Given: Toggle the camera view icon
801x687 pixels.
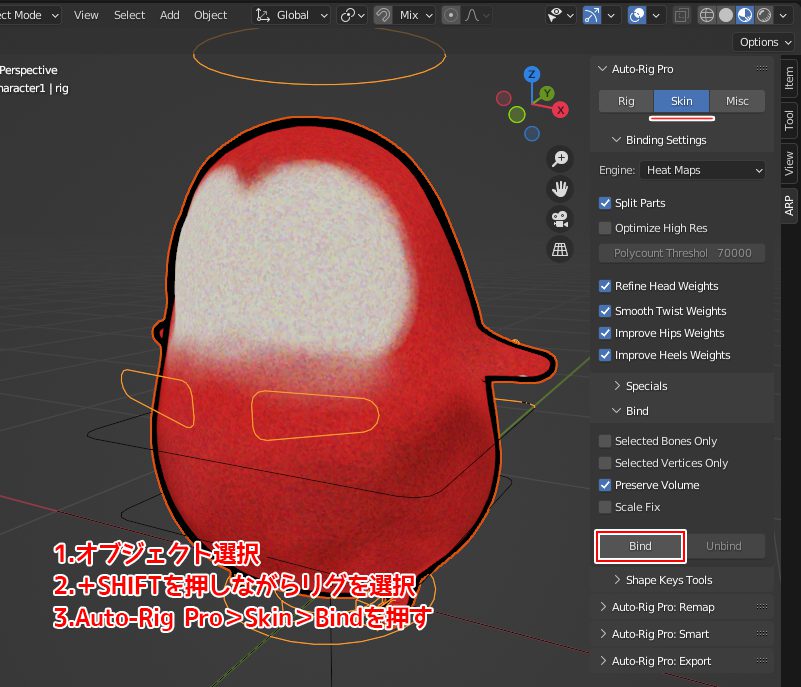Looking at the screenshot, I should click(x=560, y=219).
